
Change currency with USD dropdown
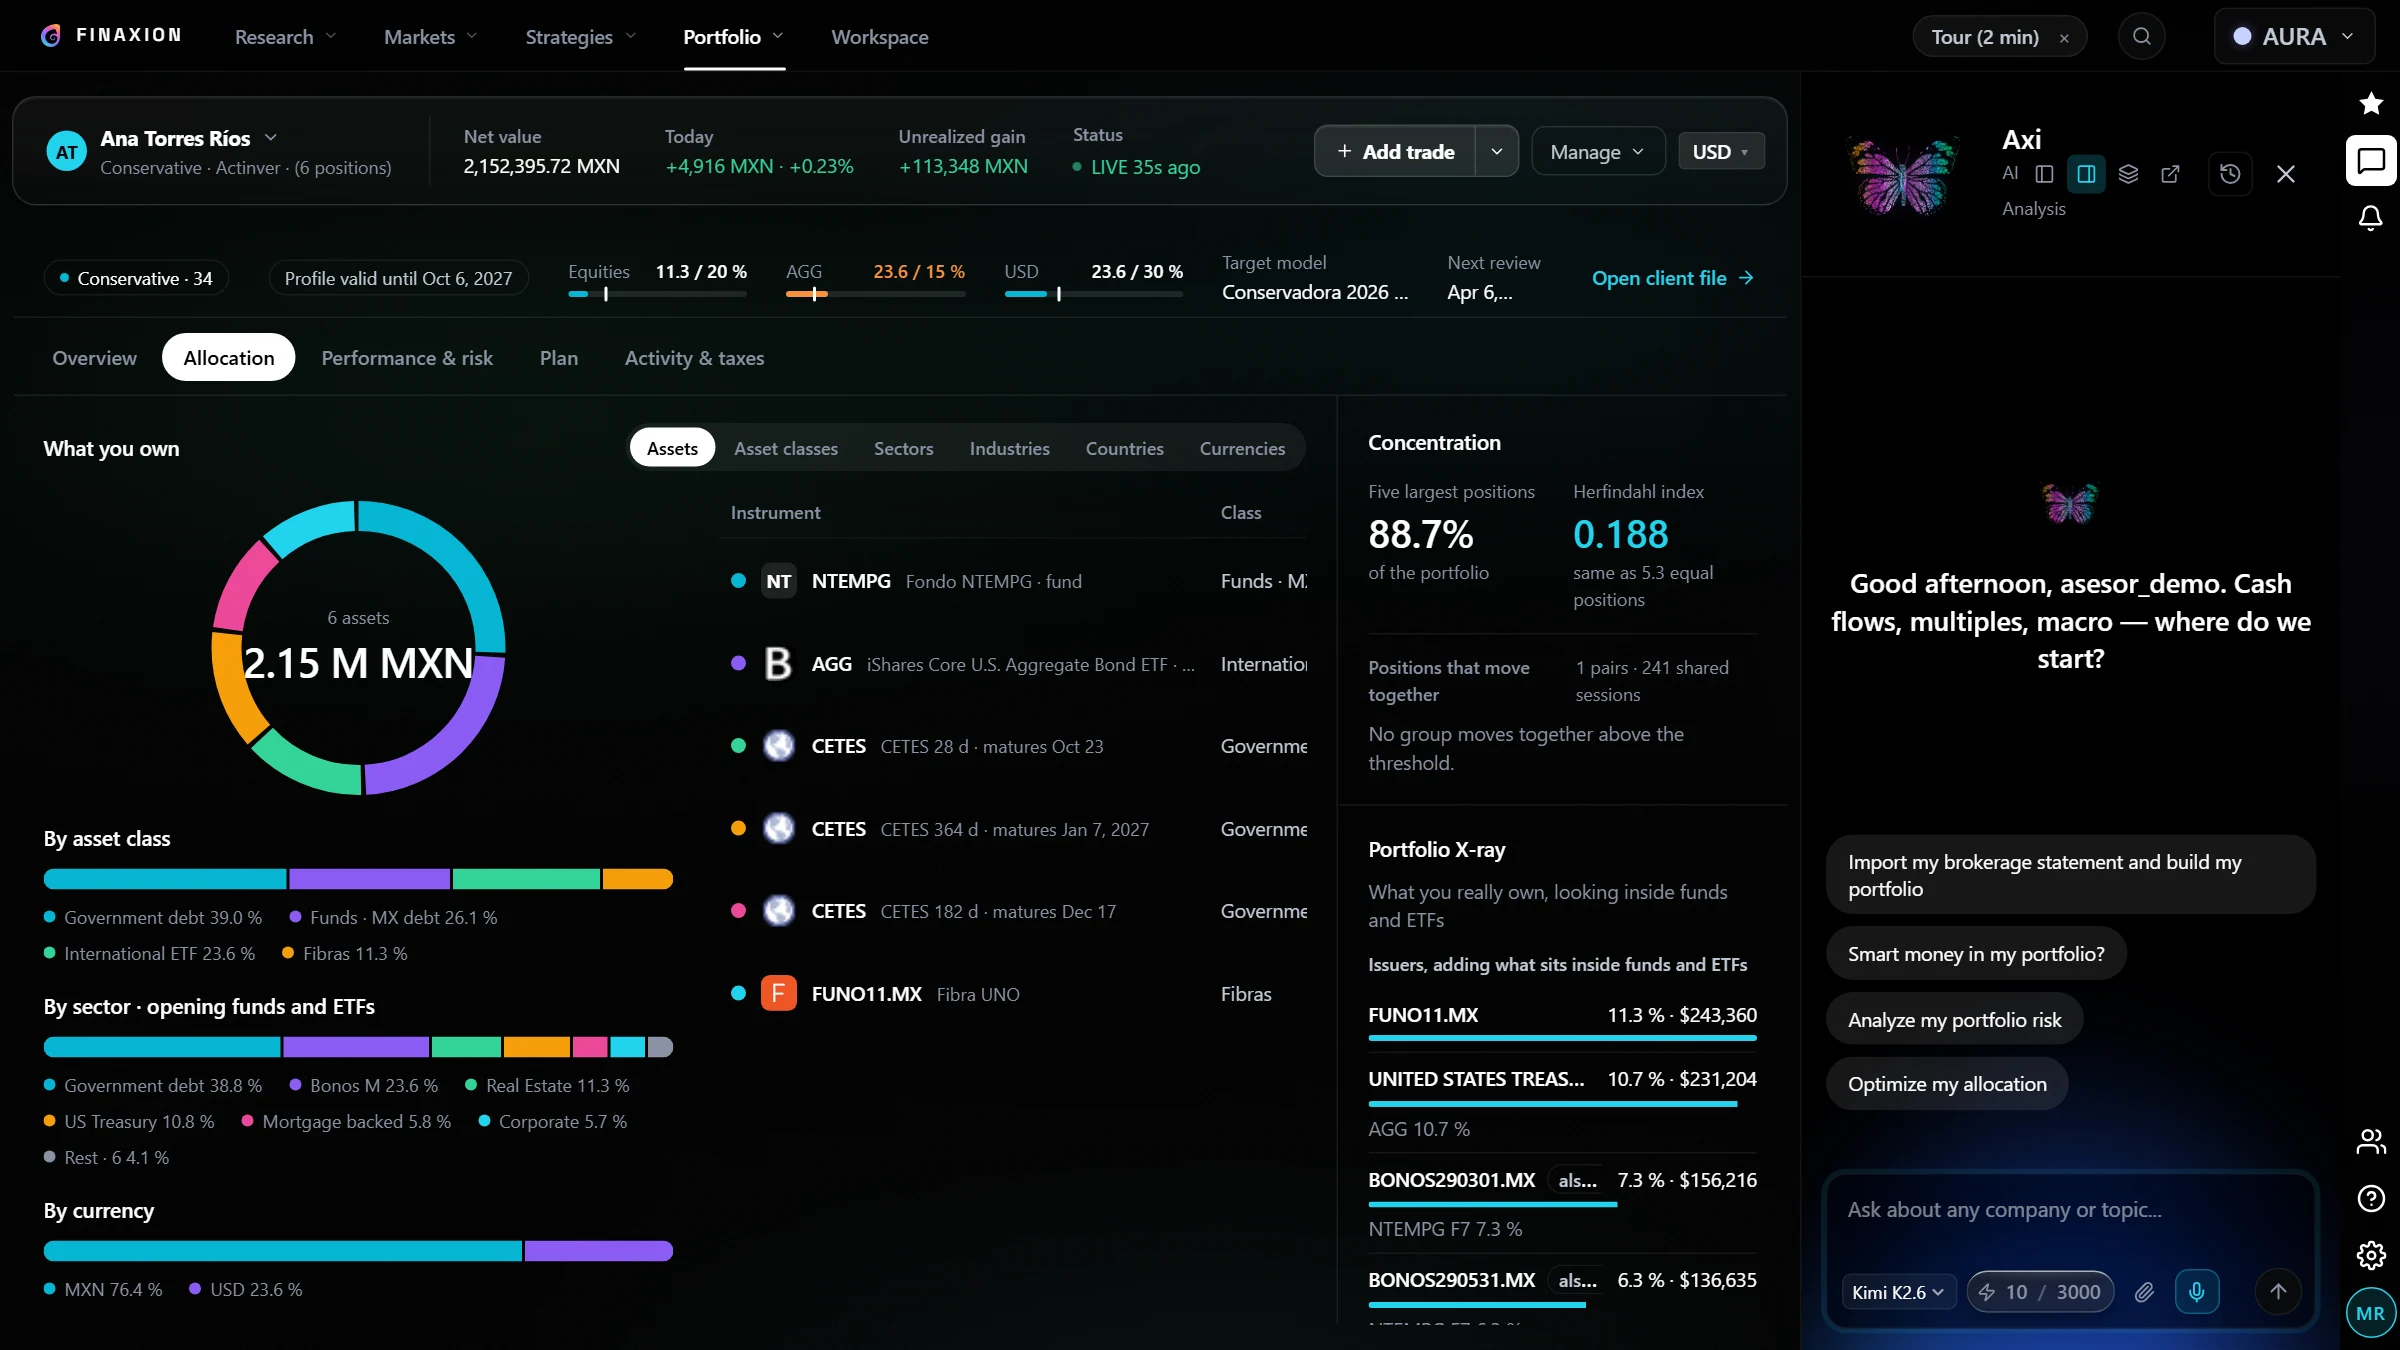click(x=1721, y=151)
